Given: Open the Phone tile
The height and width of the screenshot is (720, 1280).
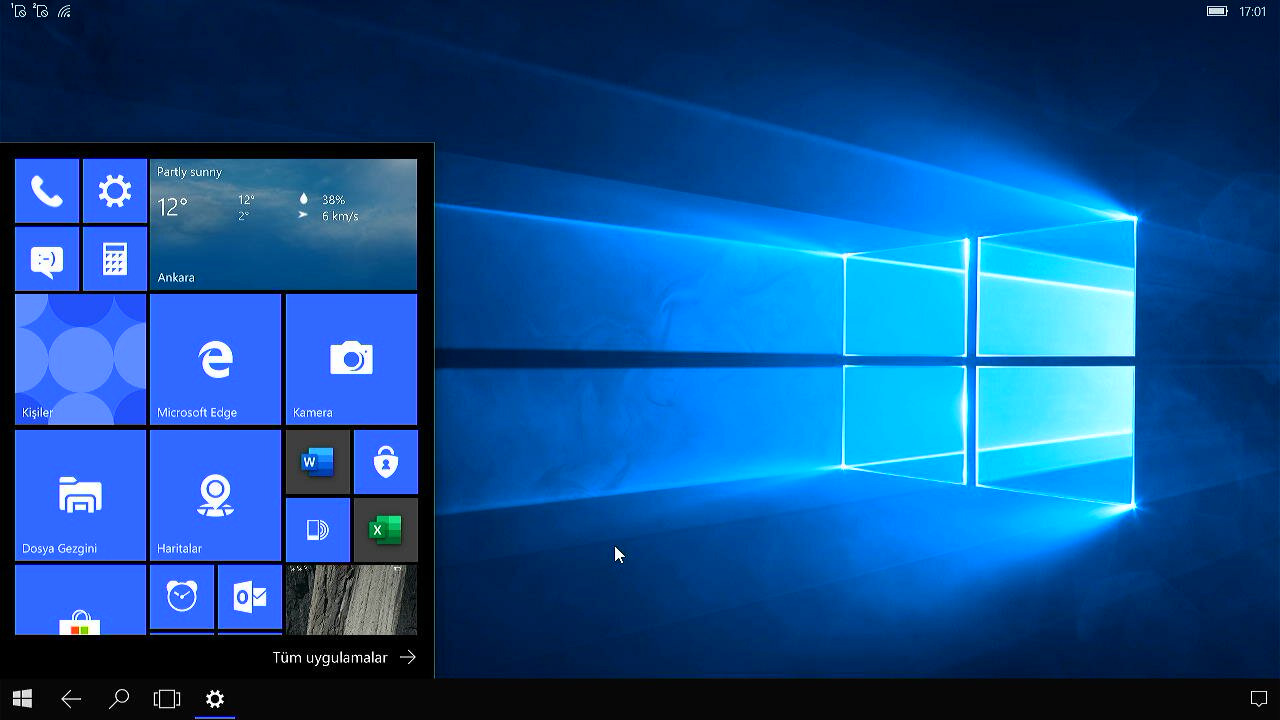Looking at the screenshot, I should pos(47,191).
